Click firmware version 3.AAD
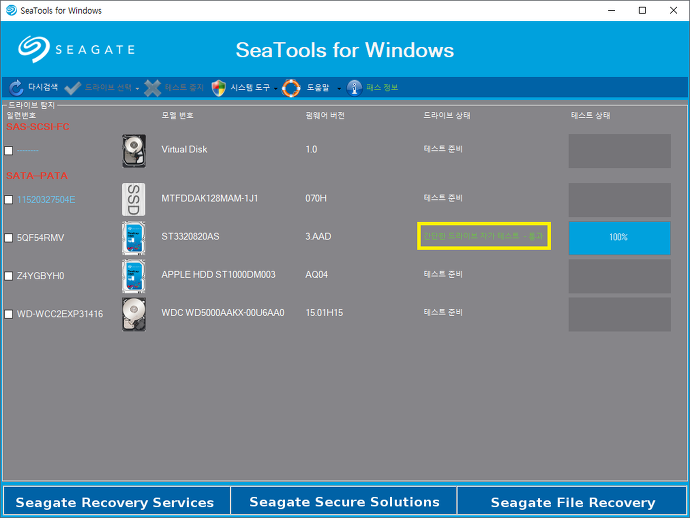The image size is (690, 518). pyautogui.click(x=318, y=236)
